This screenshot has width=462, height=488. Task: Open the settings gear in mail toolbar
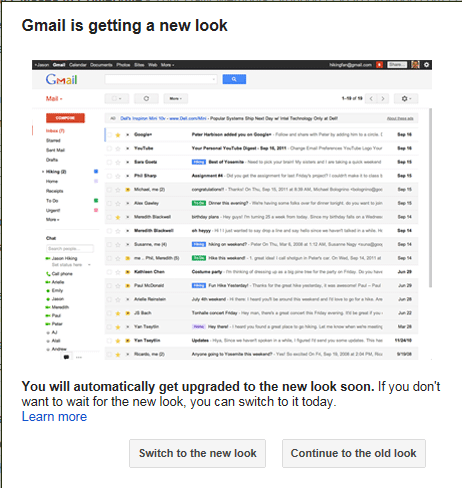(x=406, y=99)
